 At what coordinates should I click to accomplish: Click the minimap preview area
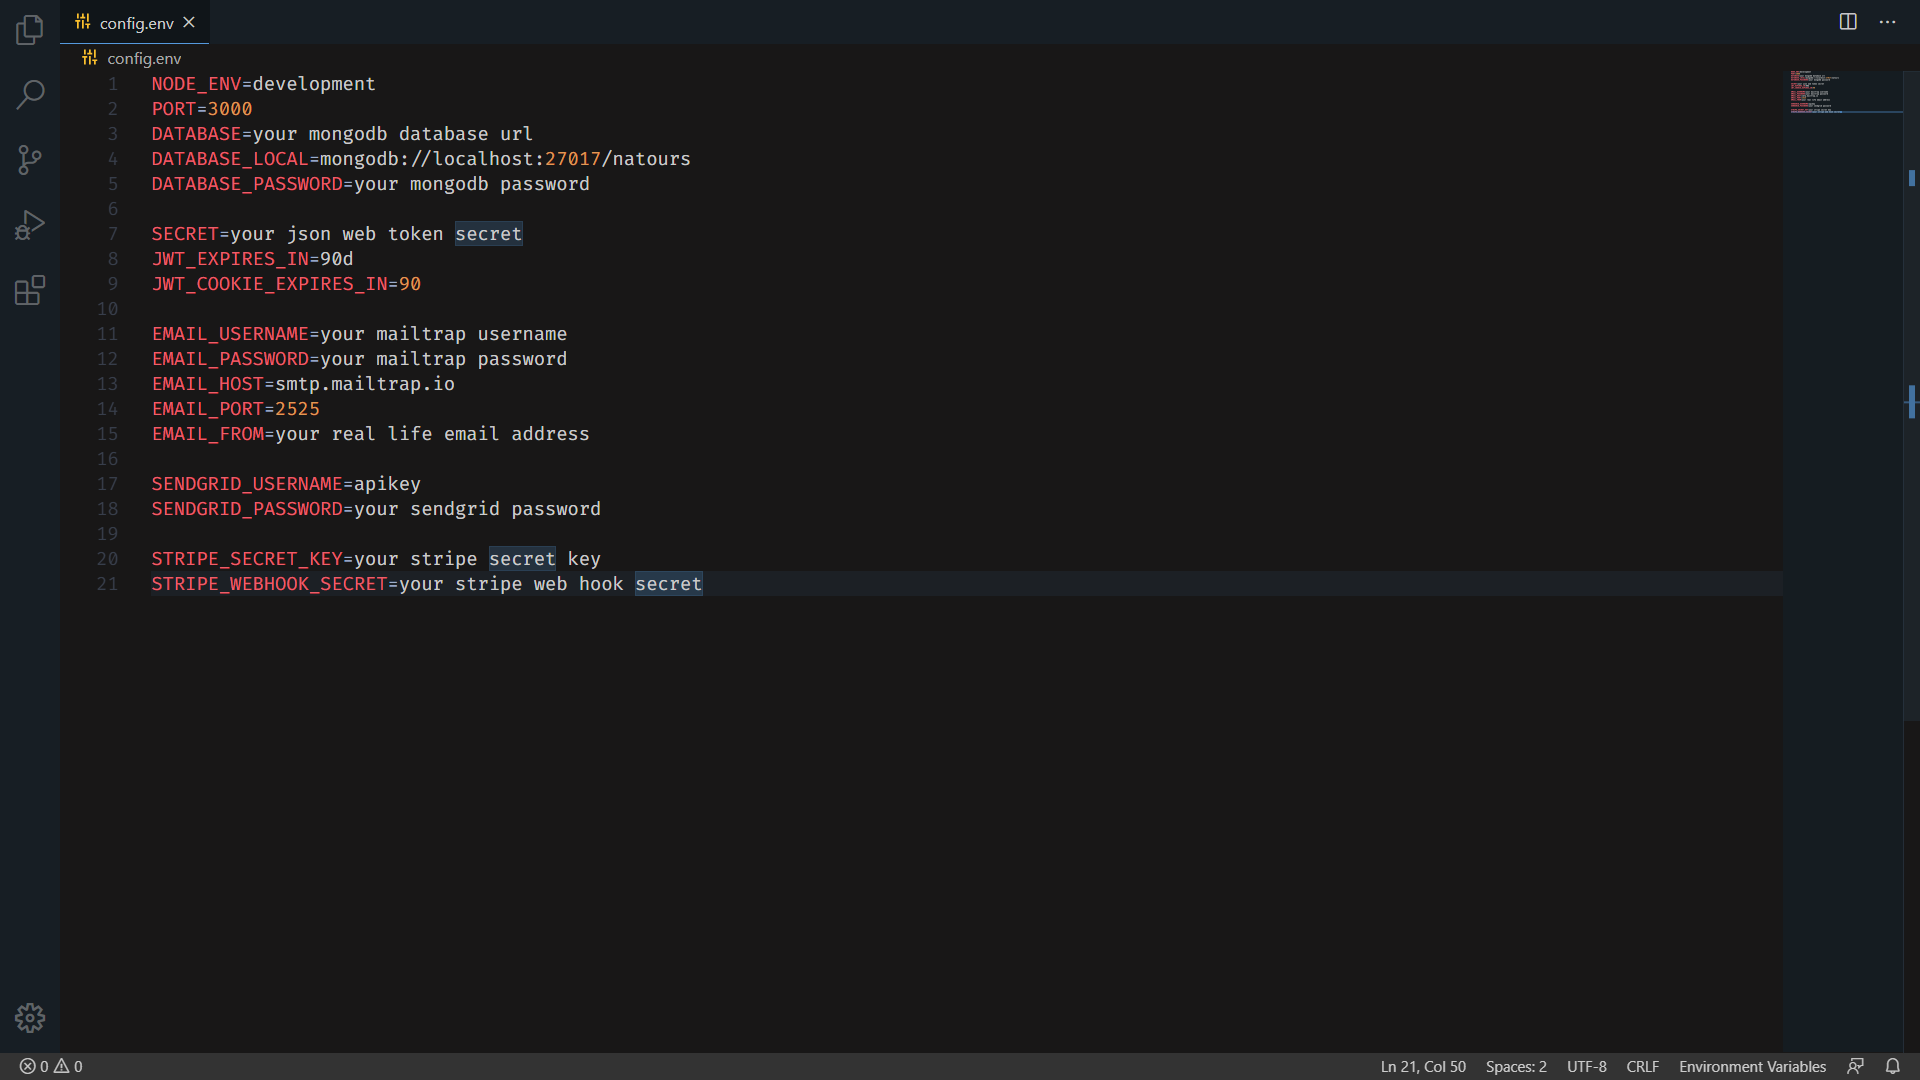[x=1844, y=92]
